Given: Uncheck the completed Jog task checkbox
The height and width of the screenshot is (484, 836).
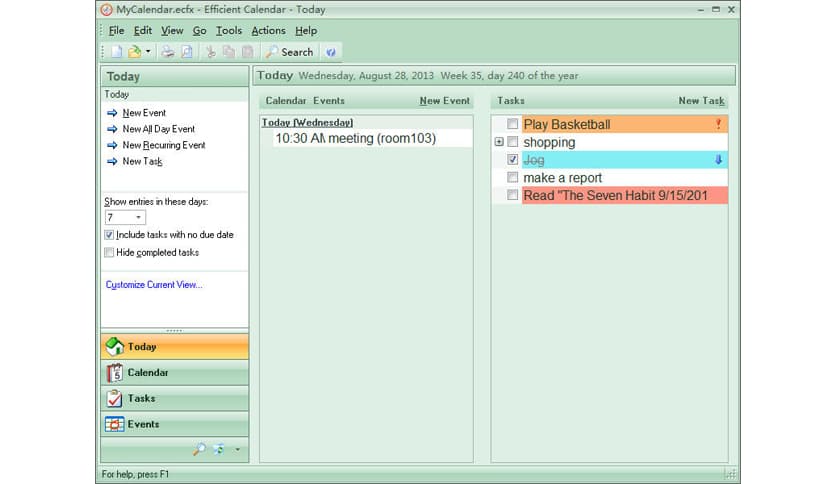Looking at the screenshot, I should tap(512, 159).
